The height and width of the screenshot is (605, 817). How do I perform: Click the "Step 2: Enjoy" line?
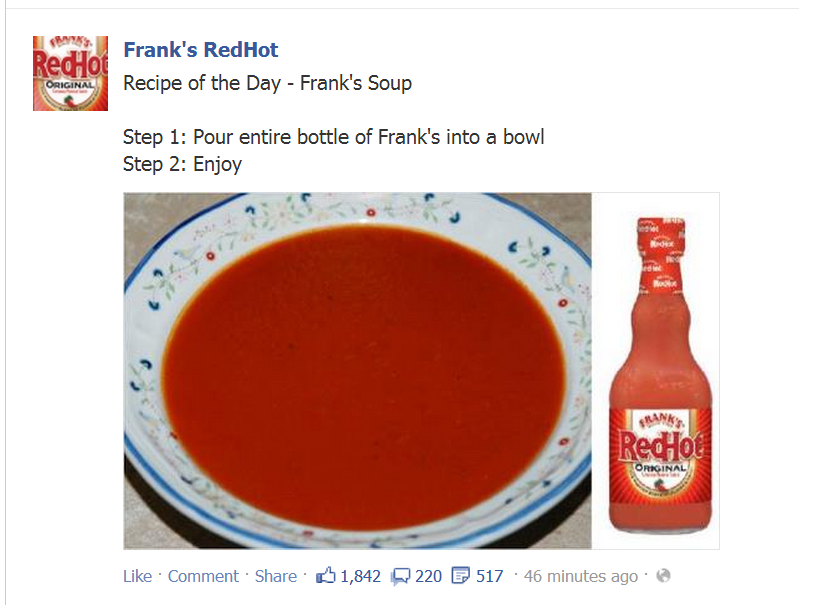(182, 164)
